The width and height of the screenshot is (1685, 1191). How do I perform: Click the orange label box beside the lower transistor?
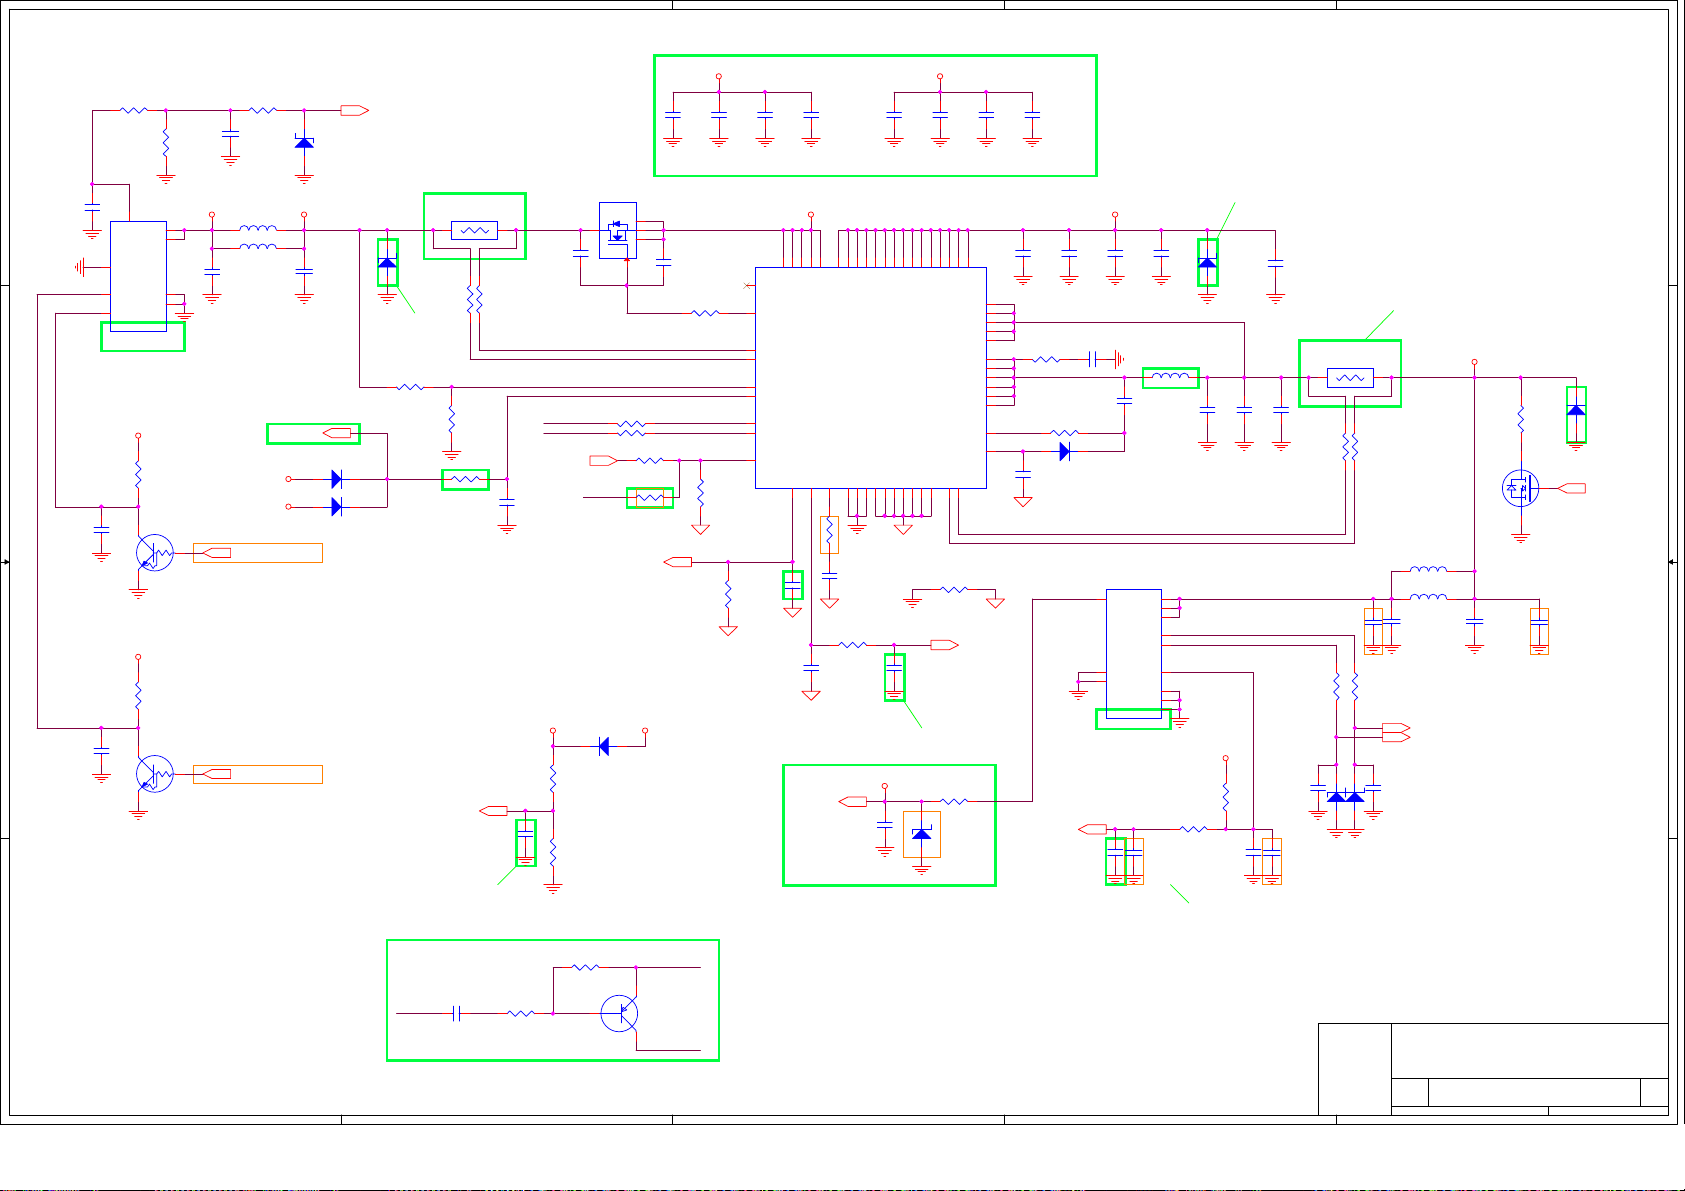(258, 774)
